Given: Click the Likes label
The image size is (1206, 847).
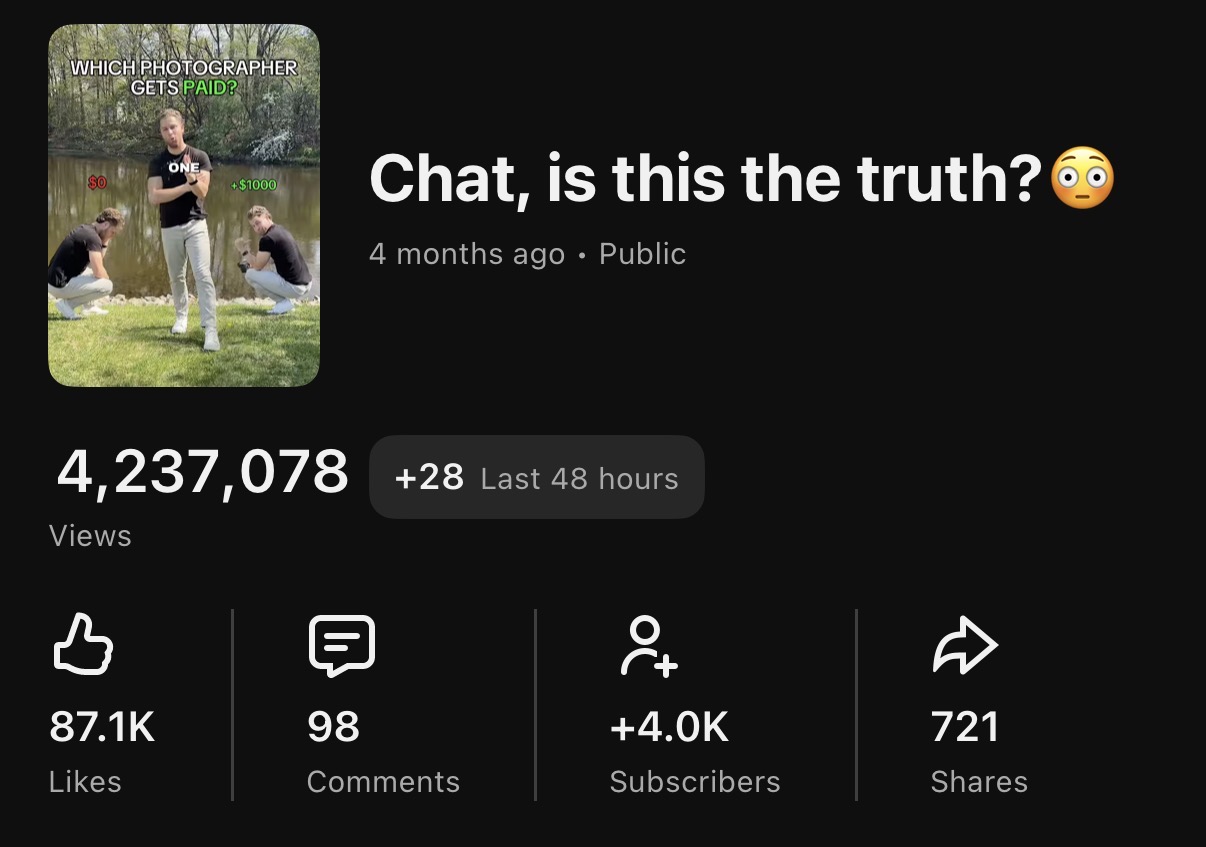Looking at the screenshot, I should 85,782.
